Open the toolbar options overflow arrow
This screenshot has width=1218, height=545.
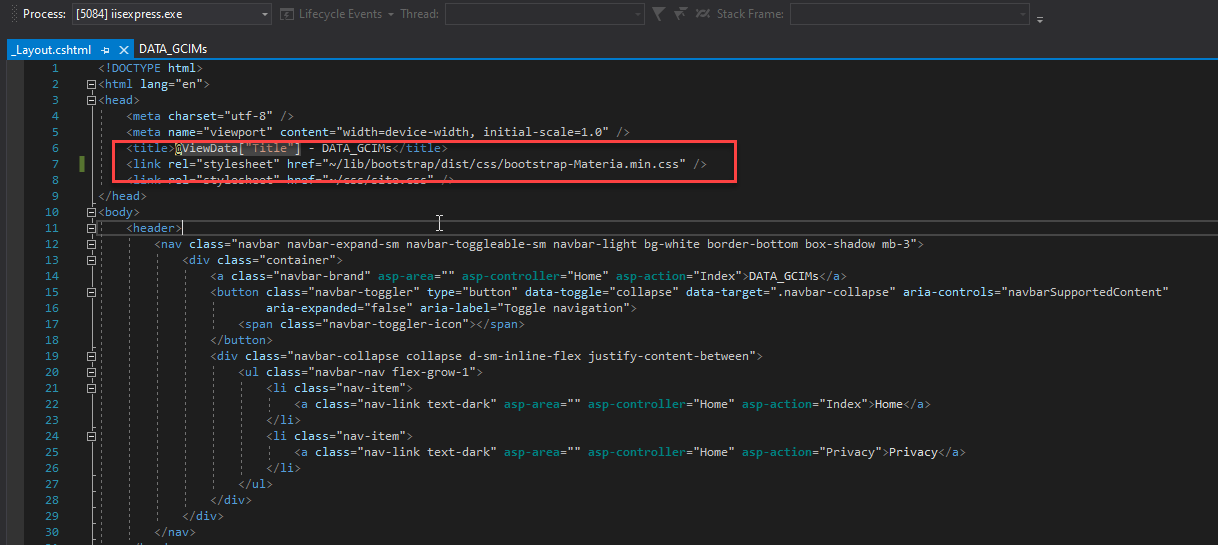click(x=1040, y=18)
